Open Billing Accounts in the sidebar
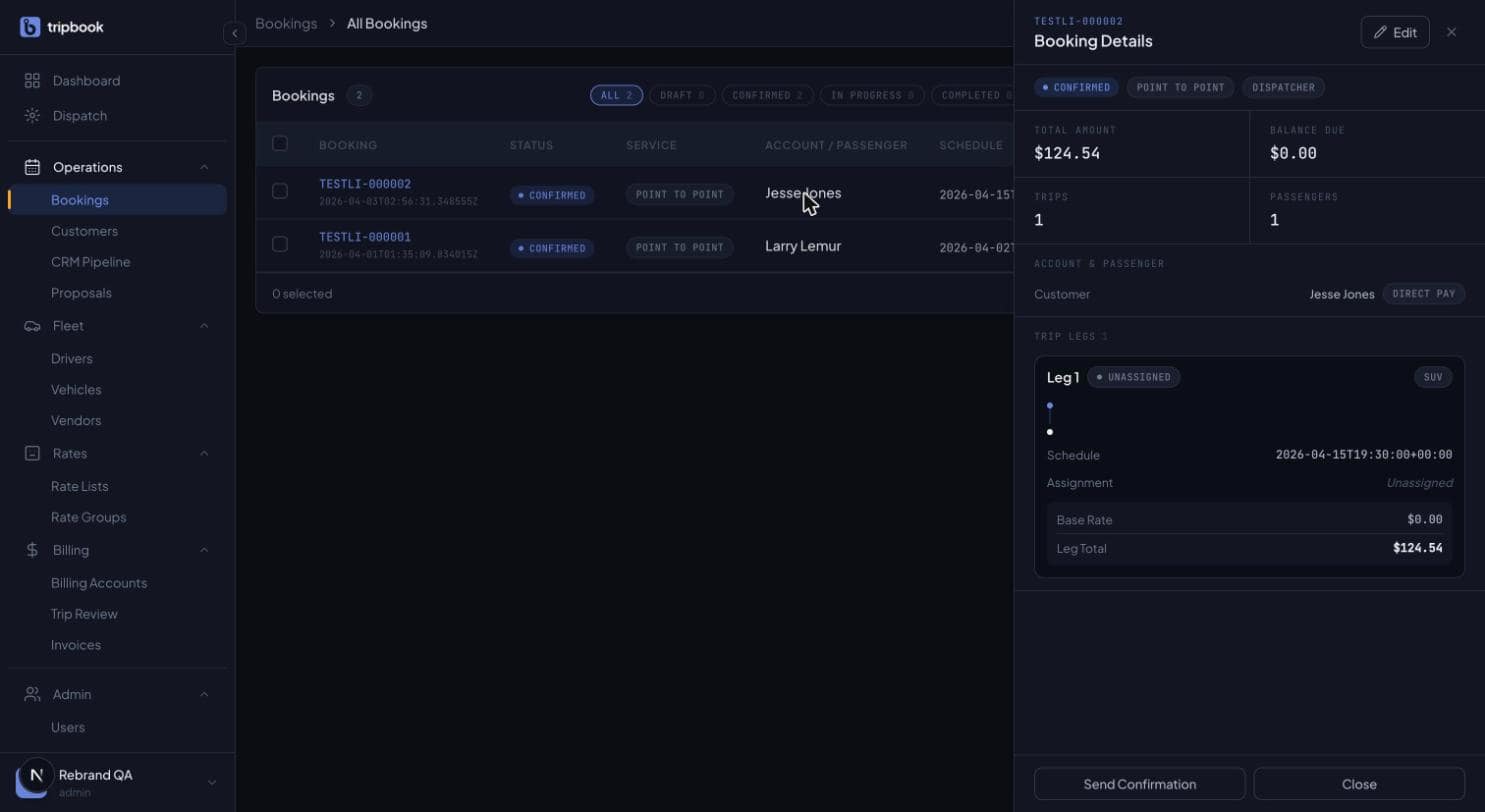This screenshot has height=812, width=1485. point(99,583)
